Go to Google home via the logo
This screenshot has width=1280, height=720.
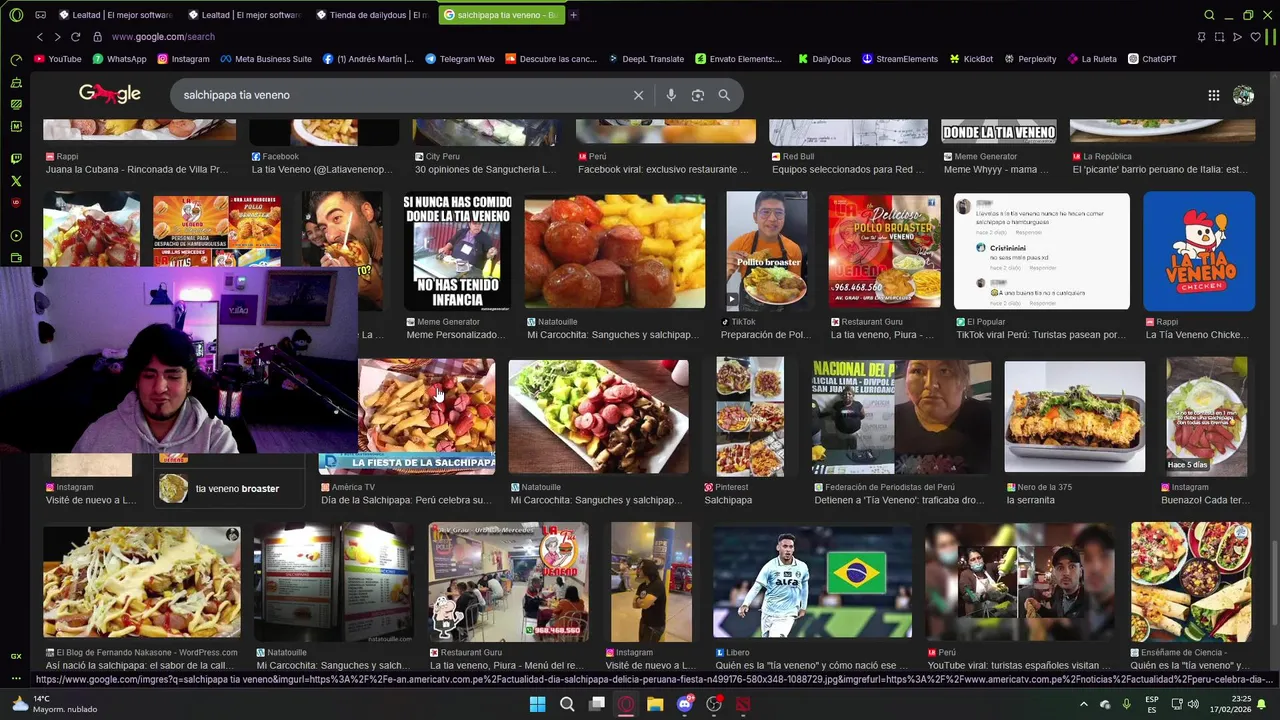110,94
